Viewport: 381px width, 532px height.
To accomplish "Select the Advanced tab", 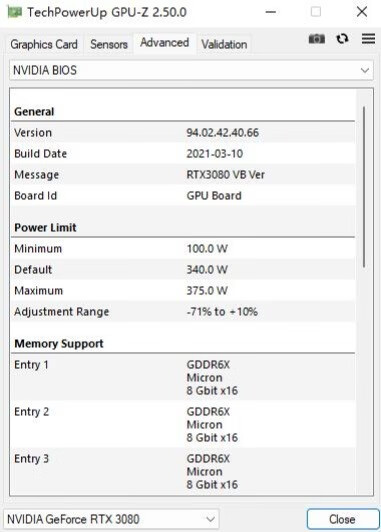I will point(165,43).
